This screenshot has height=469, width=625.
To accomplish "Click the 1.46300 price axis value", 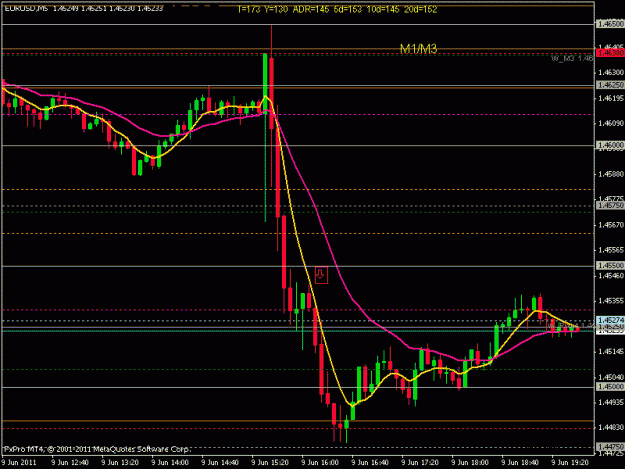I will pyautogui.click(x=611, y=73).
